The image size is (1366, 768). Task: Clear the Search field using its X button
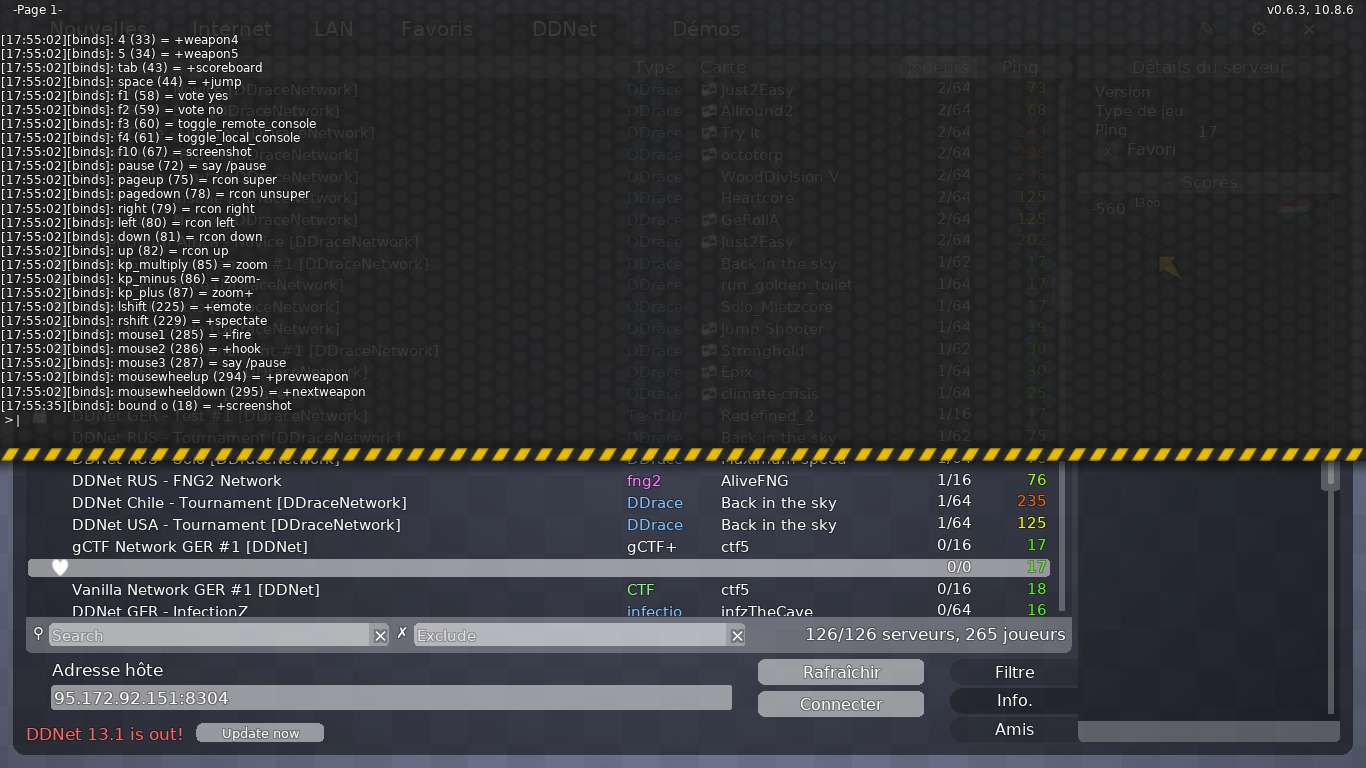click(x=380, y=635)
